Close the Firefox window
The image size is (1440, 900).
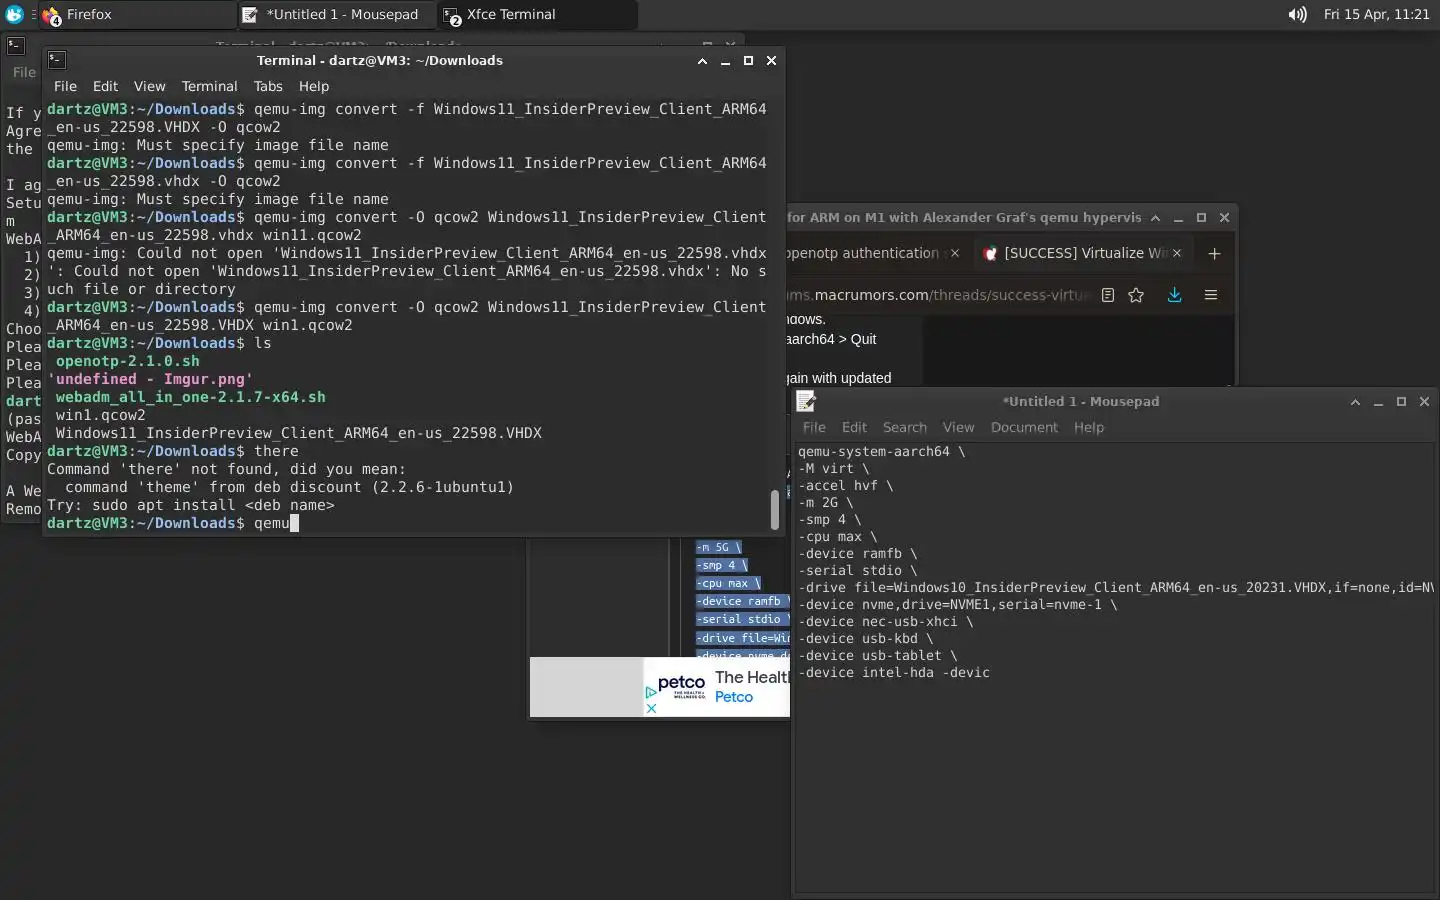point(1224,217)
